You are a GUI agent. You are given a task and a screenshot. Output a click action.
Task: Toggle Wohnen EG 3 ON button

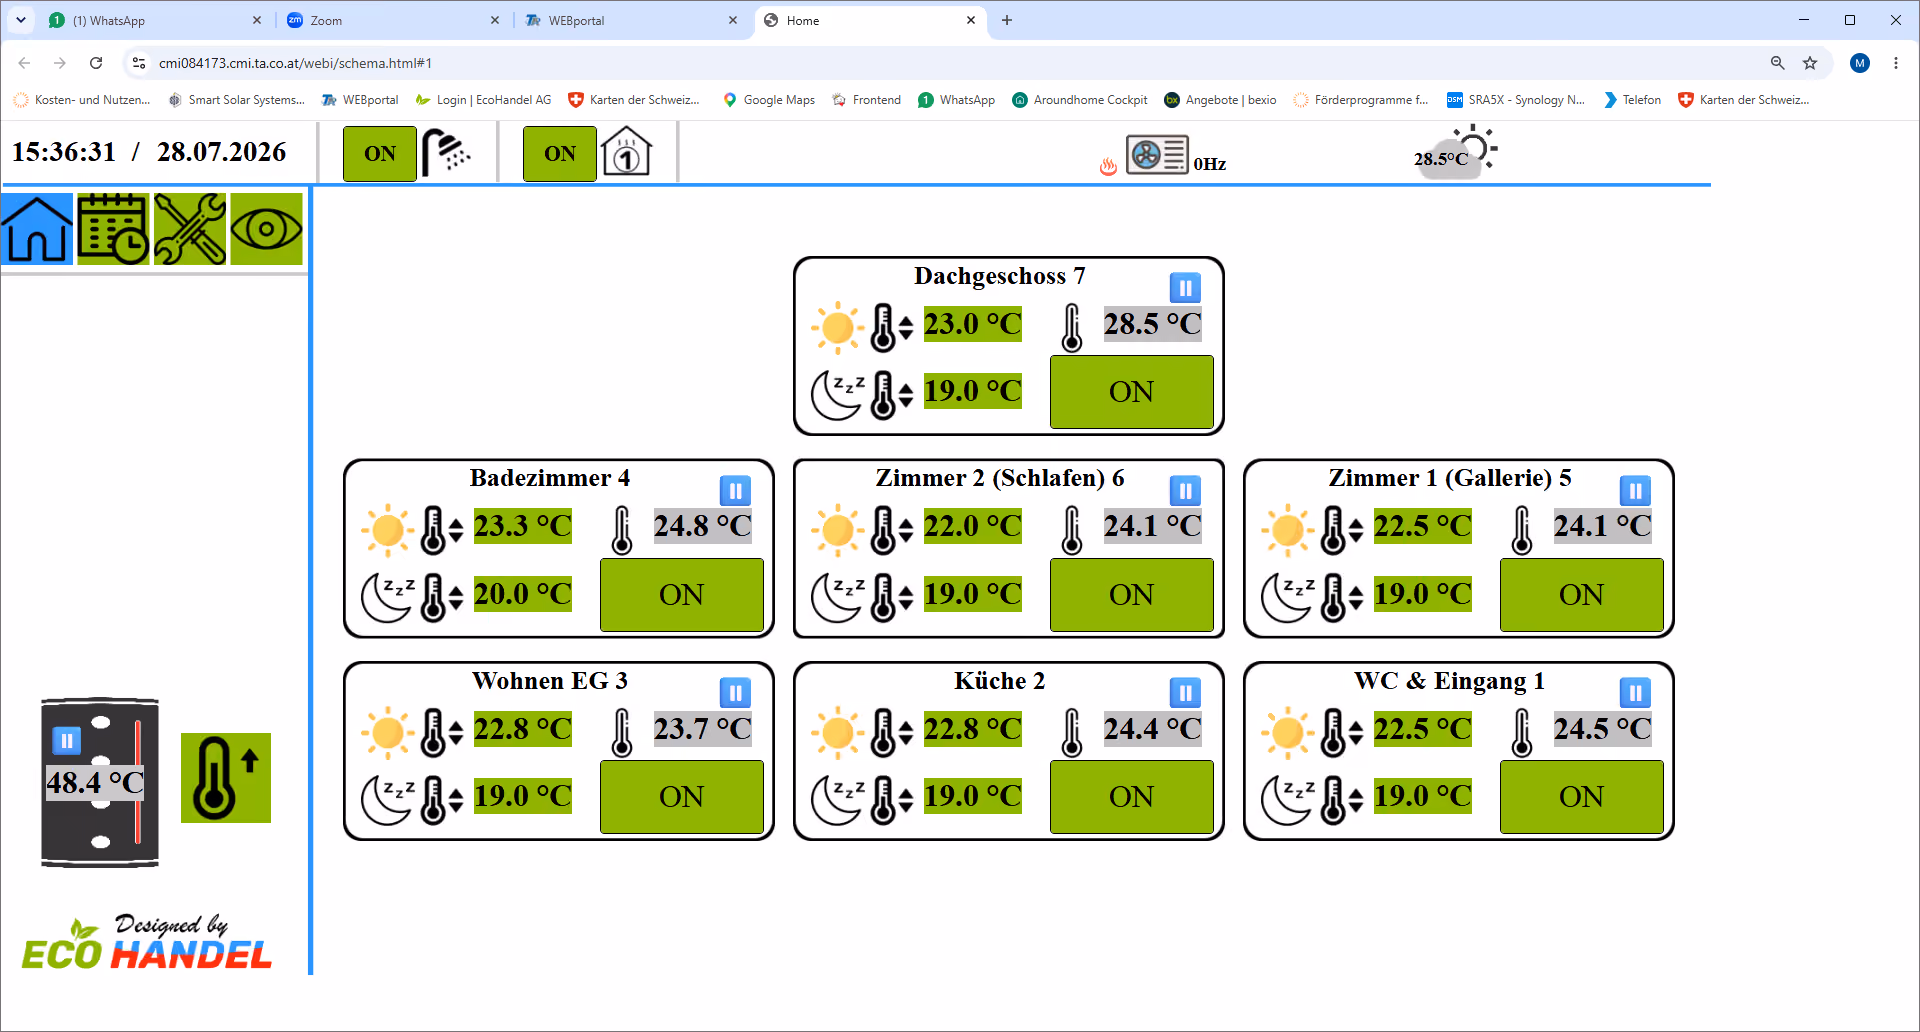682,797
